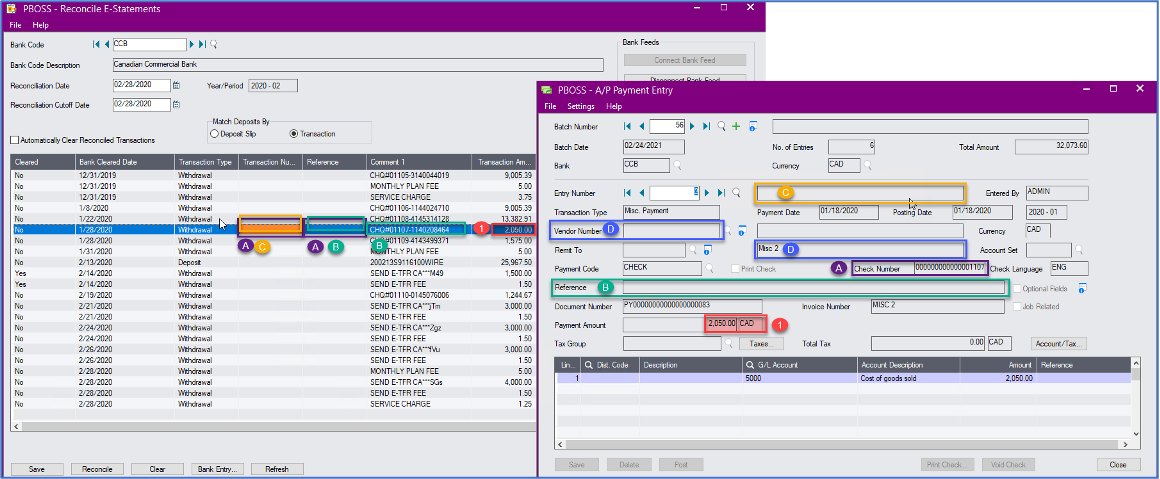Jump to last Batch Number
This screenshot has height=479, width=1160.
[707, 127]
